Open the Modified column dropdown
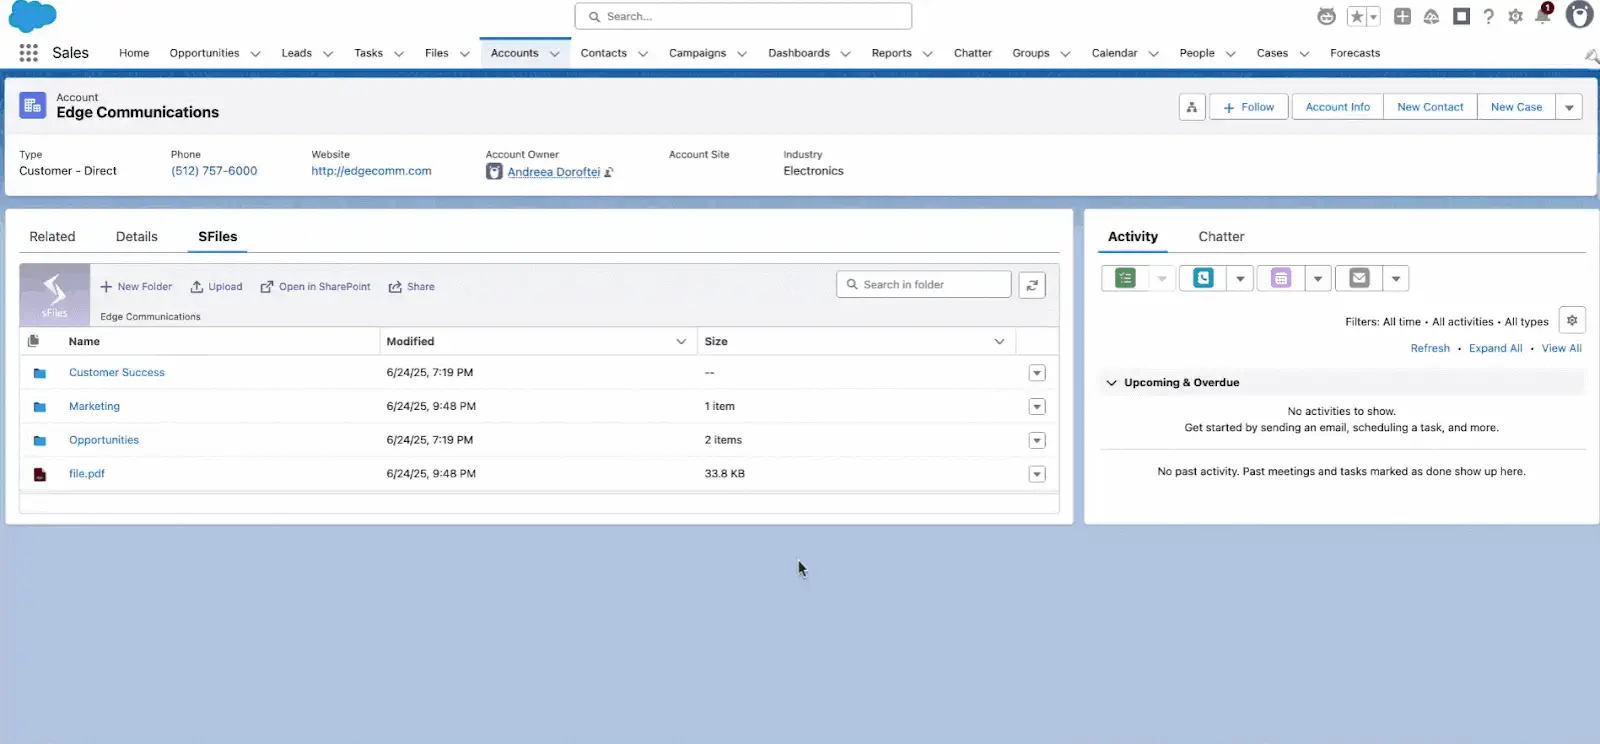This screenshot has width=1600, height=744. pyautogui.click(x=681, y=342)
